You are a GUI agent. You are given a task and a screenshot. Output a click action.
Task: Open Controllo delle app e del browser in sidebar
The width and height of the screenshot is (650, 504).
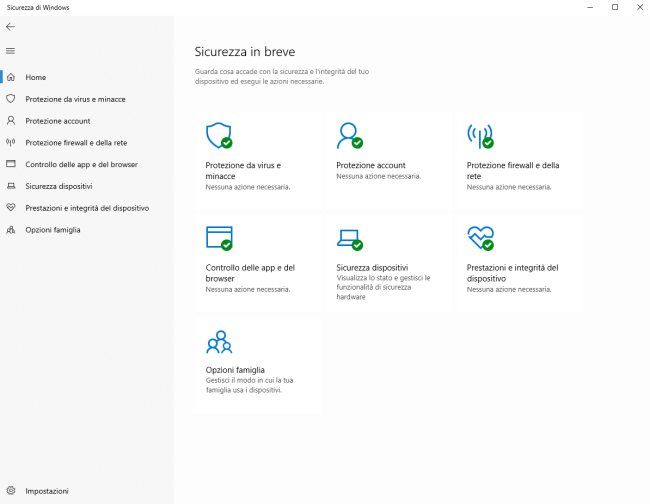tap(81, 165)
